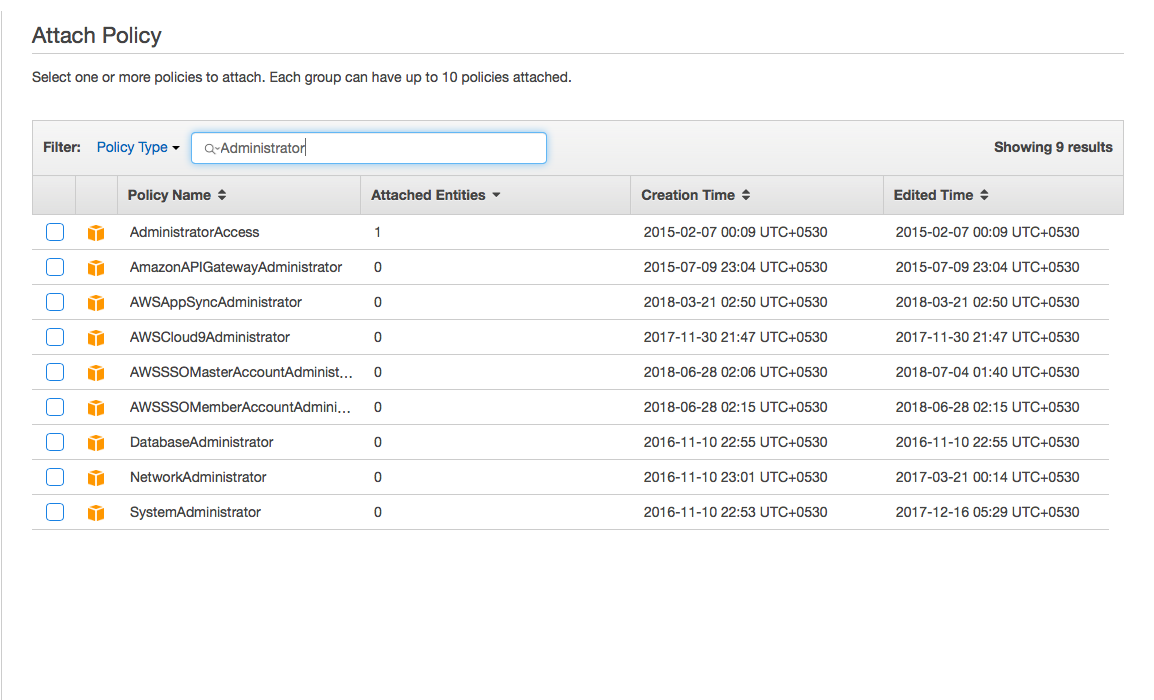Click the AmazonAPIGatewayAdministrator policy box icon
This screenshot has width=1154, height=700.
(96, 267)
